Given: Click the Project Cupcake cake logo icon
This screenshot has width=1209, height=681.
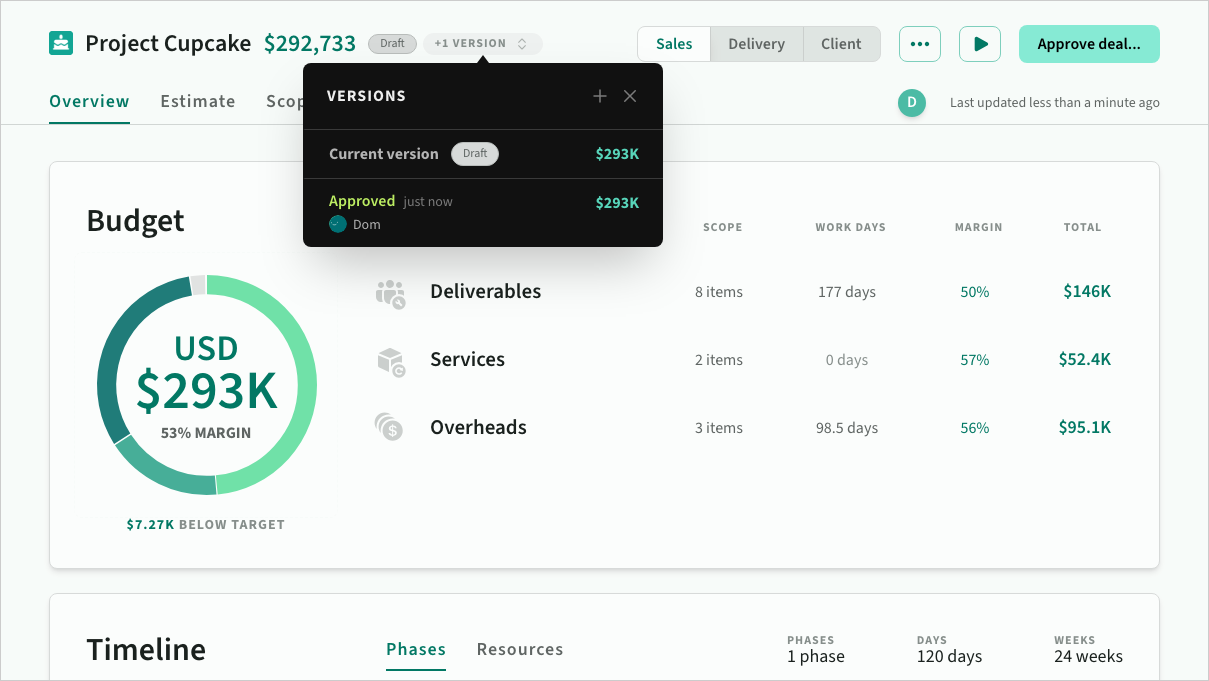Looking at the screenshot, I should click(x=61, y=44).
